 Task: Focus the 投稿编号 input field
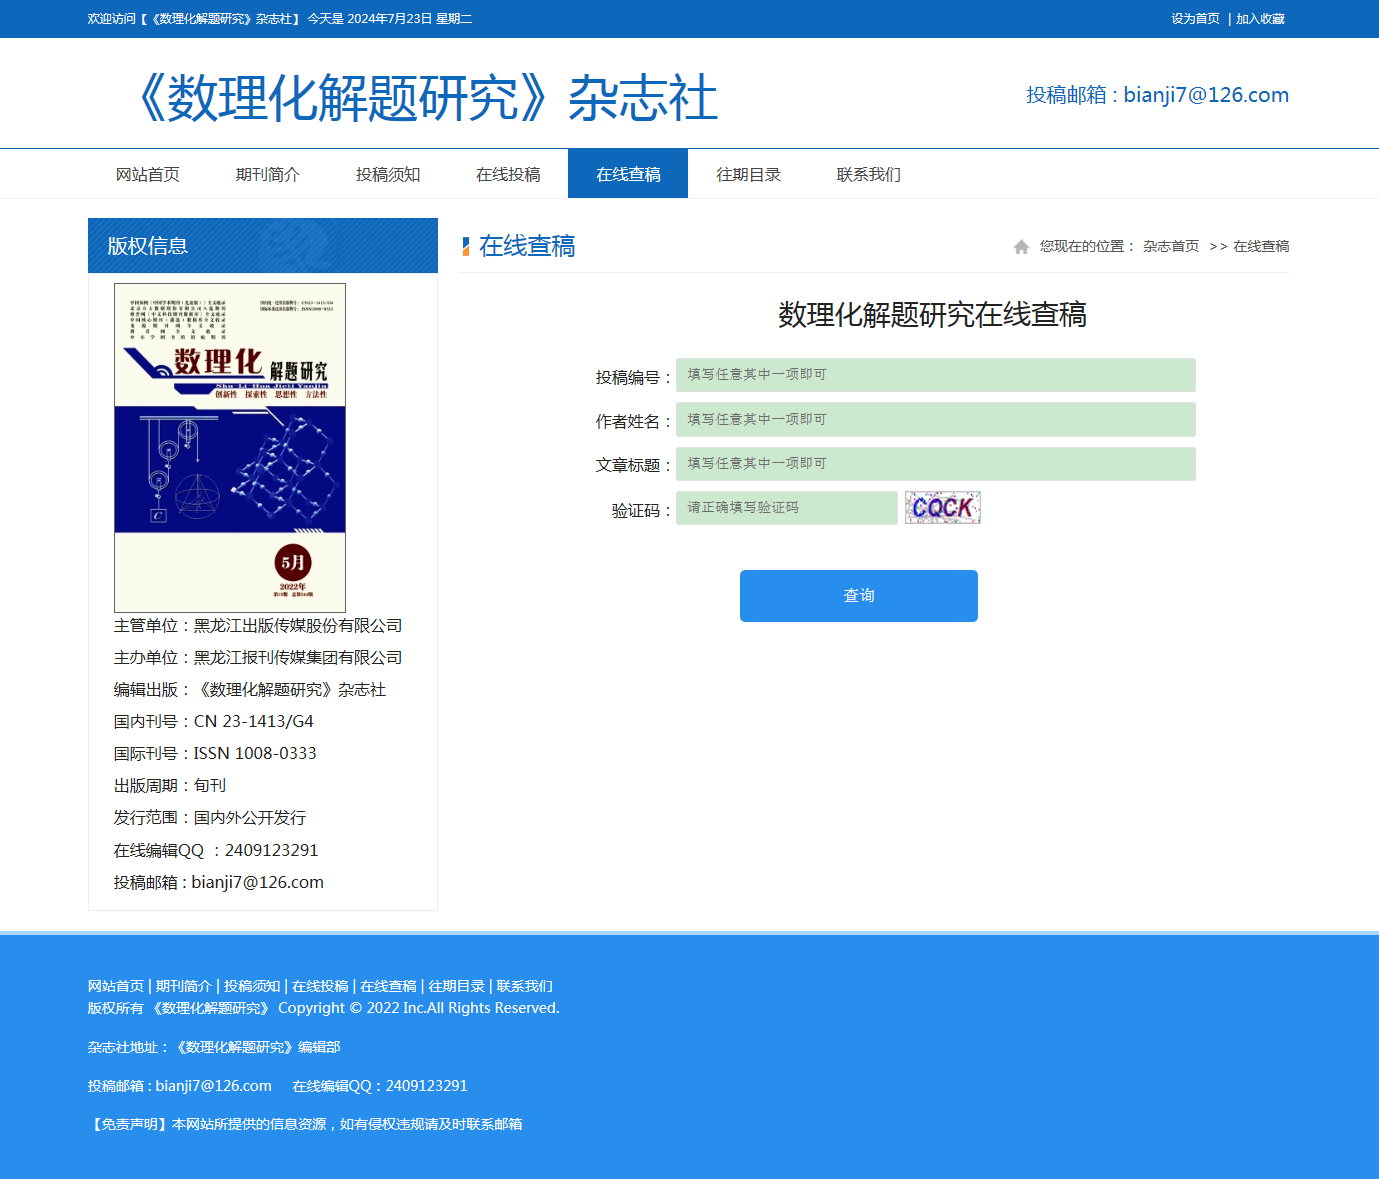[935, 375]
